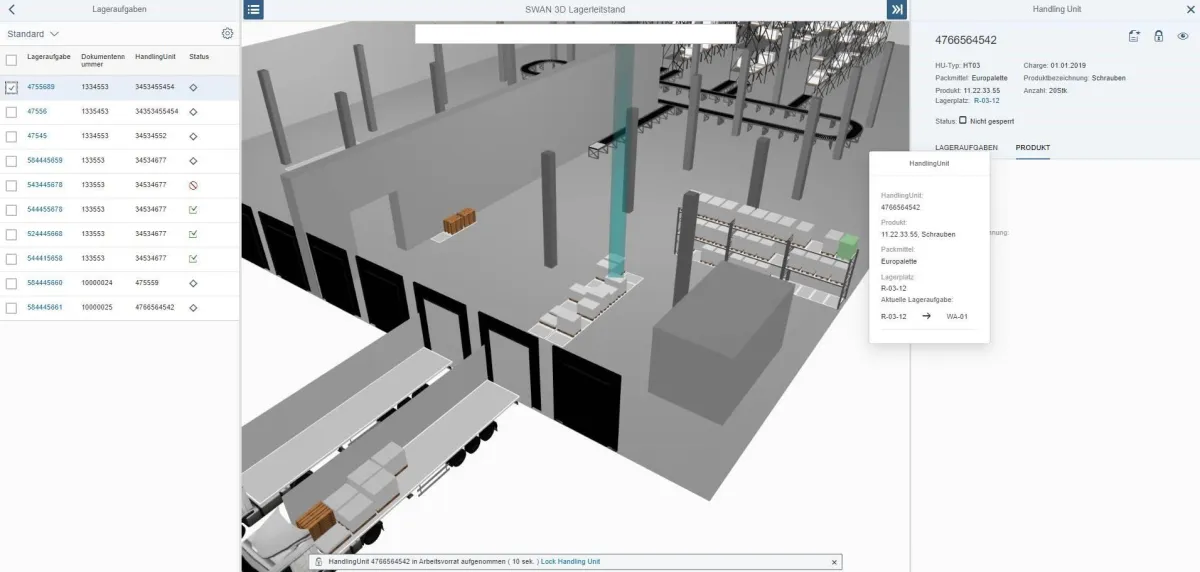This screenshot has height=572, width=1200.
Task: Open the table settings gear icon
Action: pos(227,34)
